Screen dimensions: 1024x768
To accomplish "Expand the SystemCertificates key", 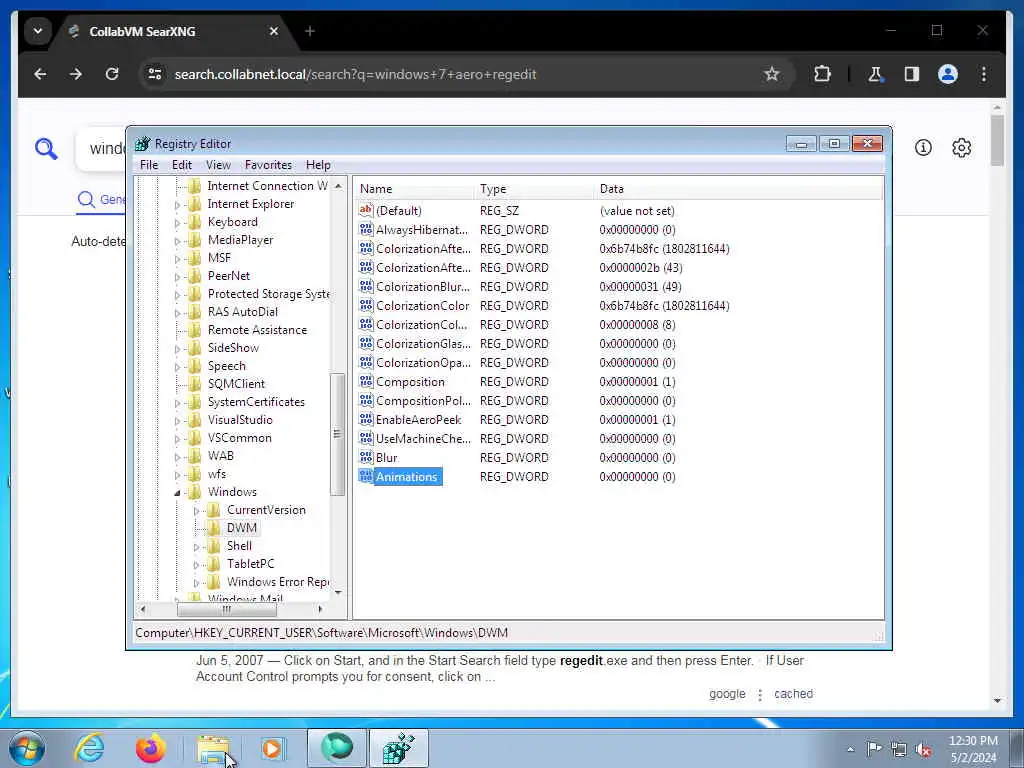I will click(x=177, y=403).
